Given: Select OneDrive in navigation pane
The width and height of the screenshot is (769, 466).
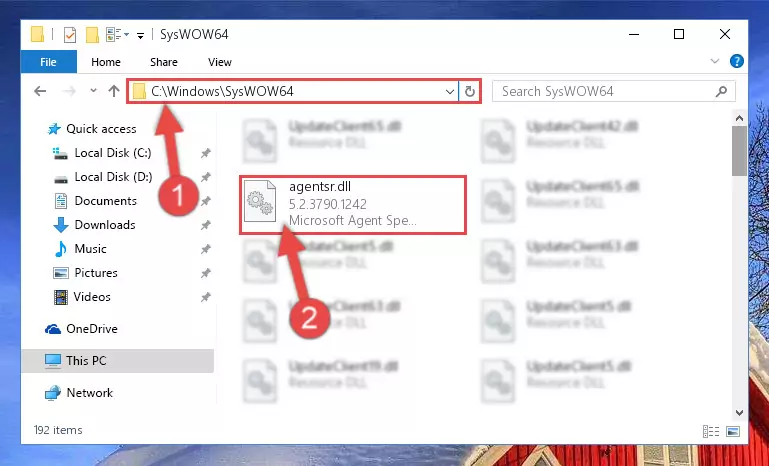Looking at the screenshot, I should coord(92,329).
